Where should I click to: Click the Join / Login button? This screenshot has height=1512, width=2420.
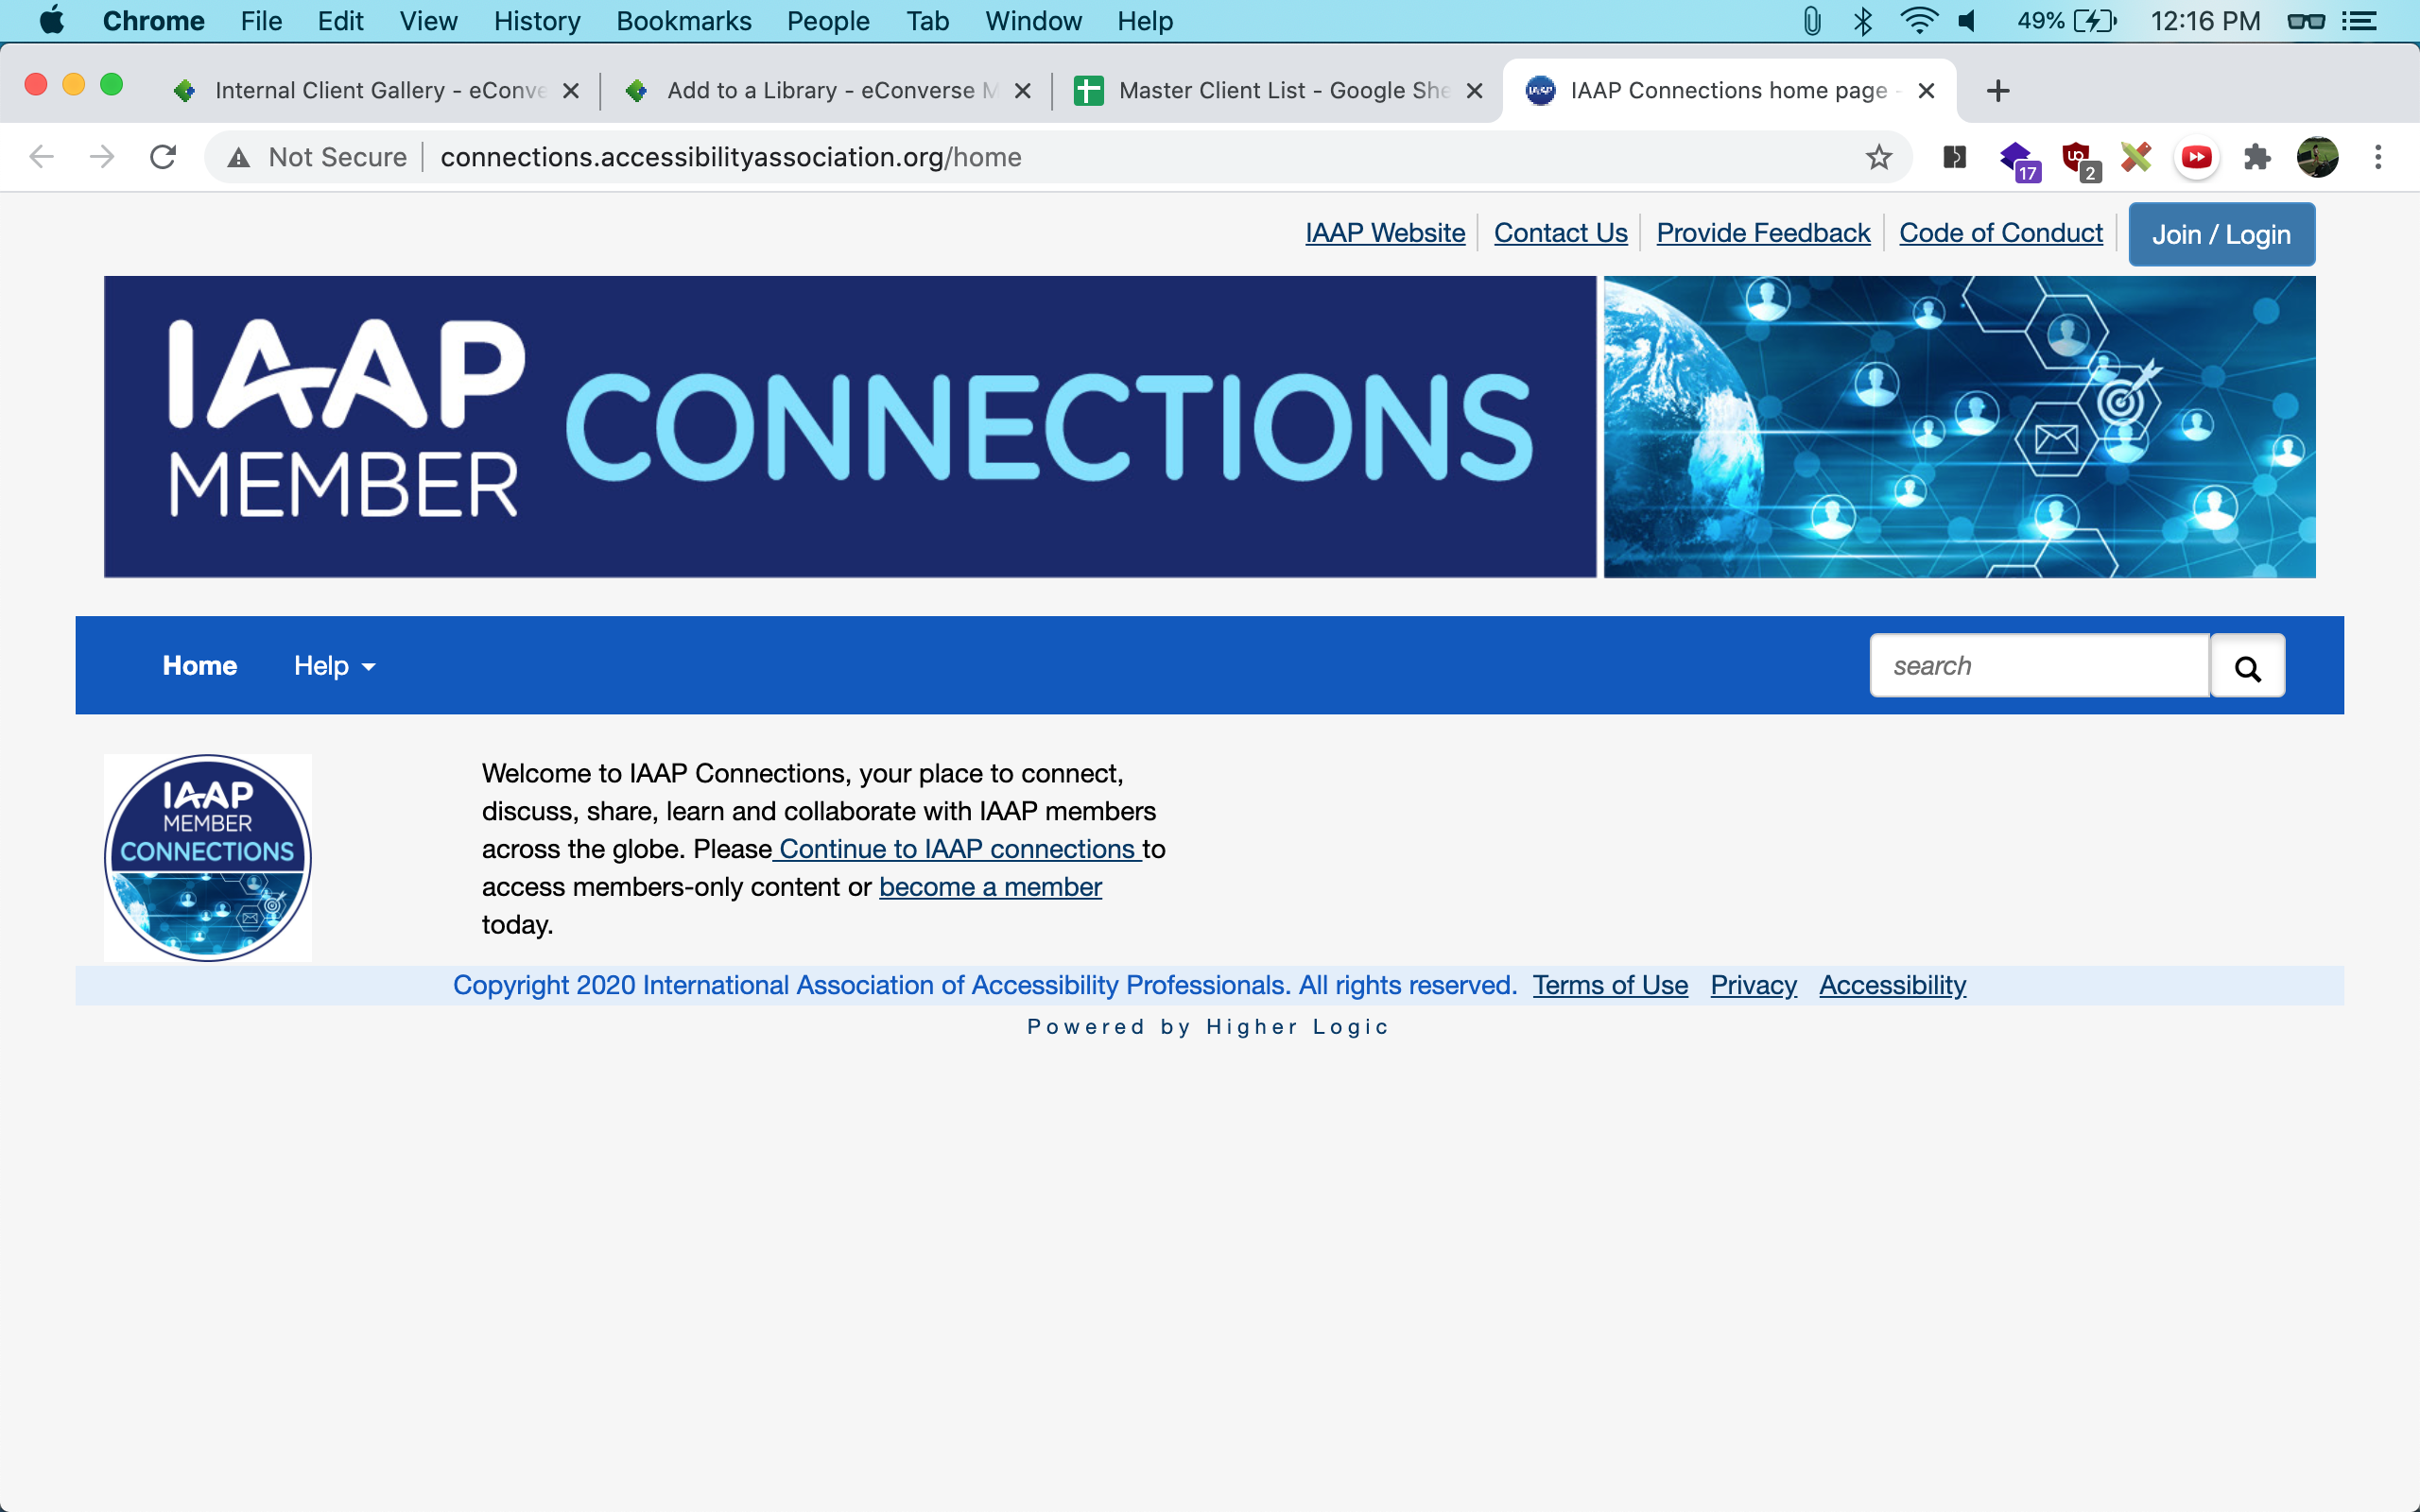coord(2221,235)
